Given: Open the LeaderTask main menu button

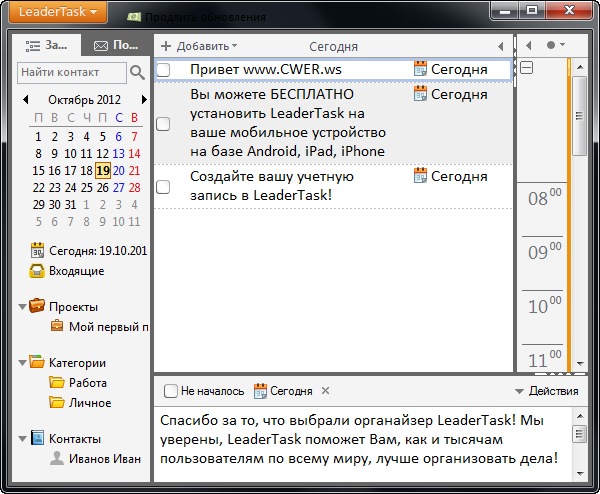Looking at the screenshot, I should 57,12.
